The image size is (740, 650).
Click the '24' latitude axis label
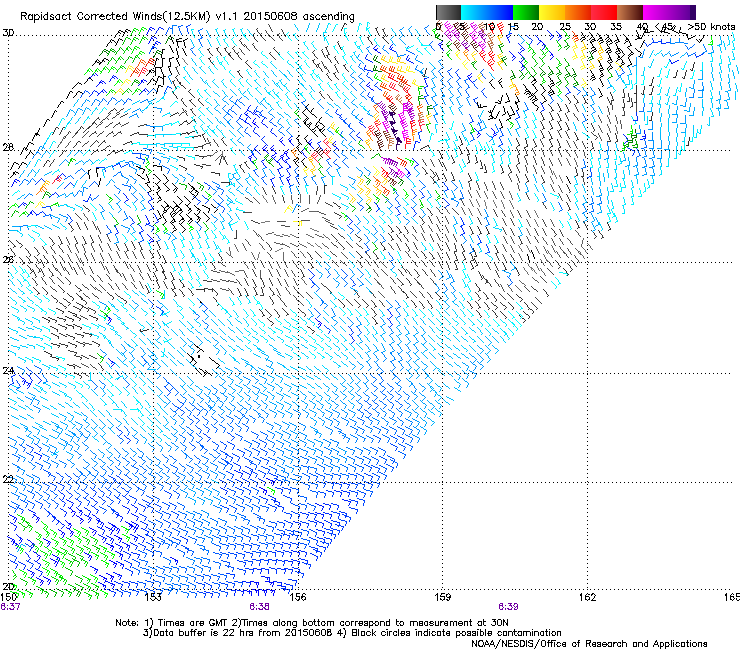coord(8,371)
